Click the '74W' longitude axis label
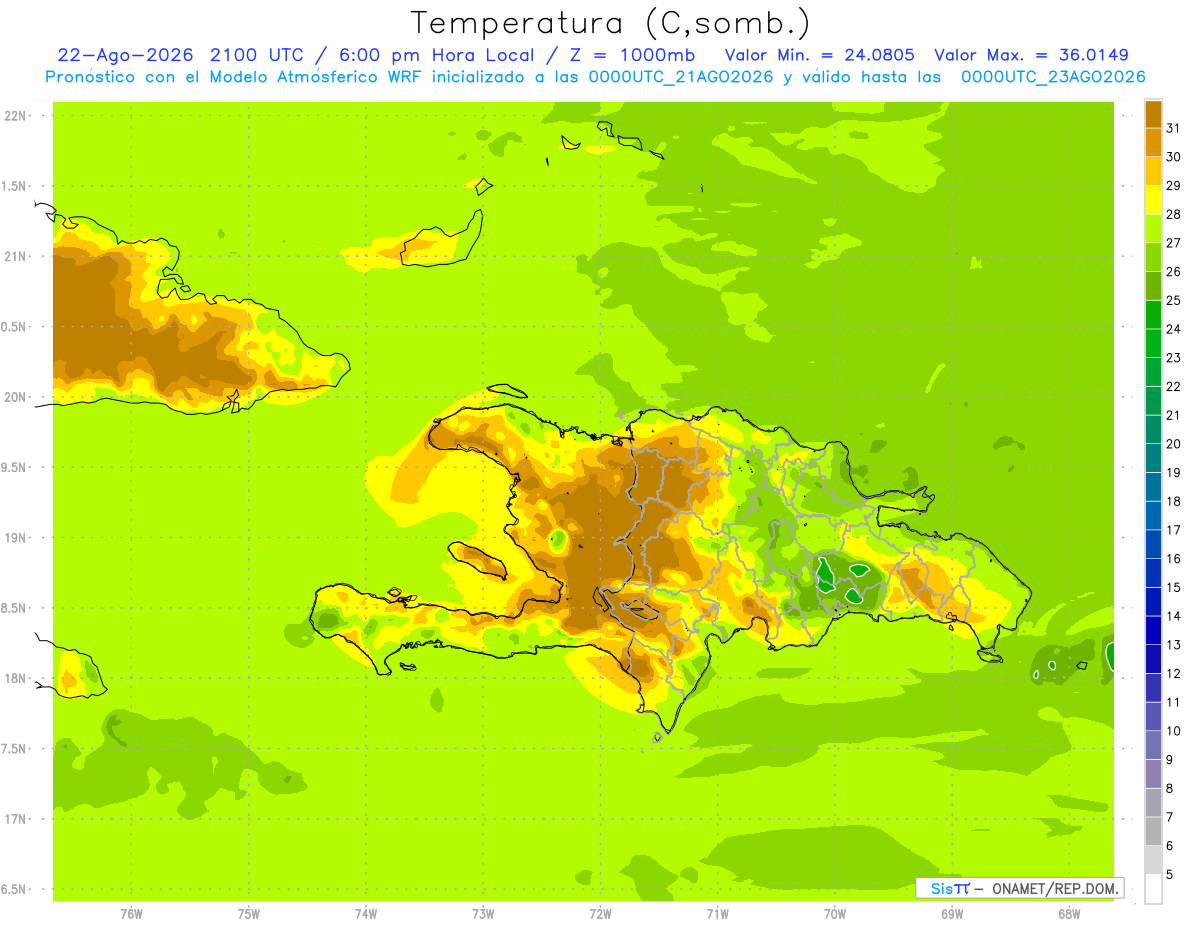1200x927 pixels. click(366, 914)
